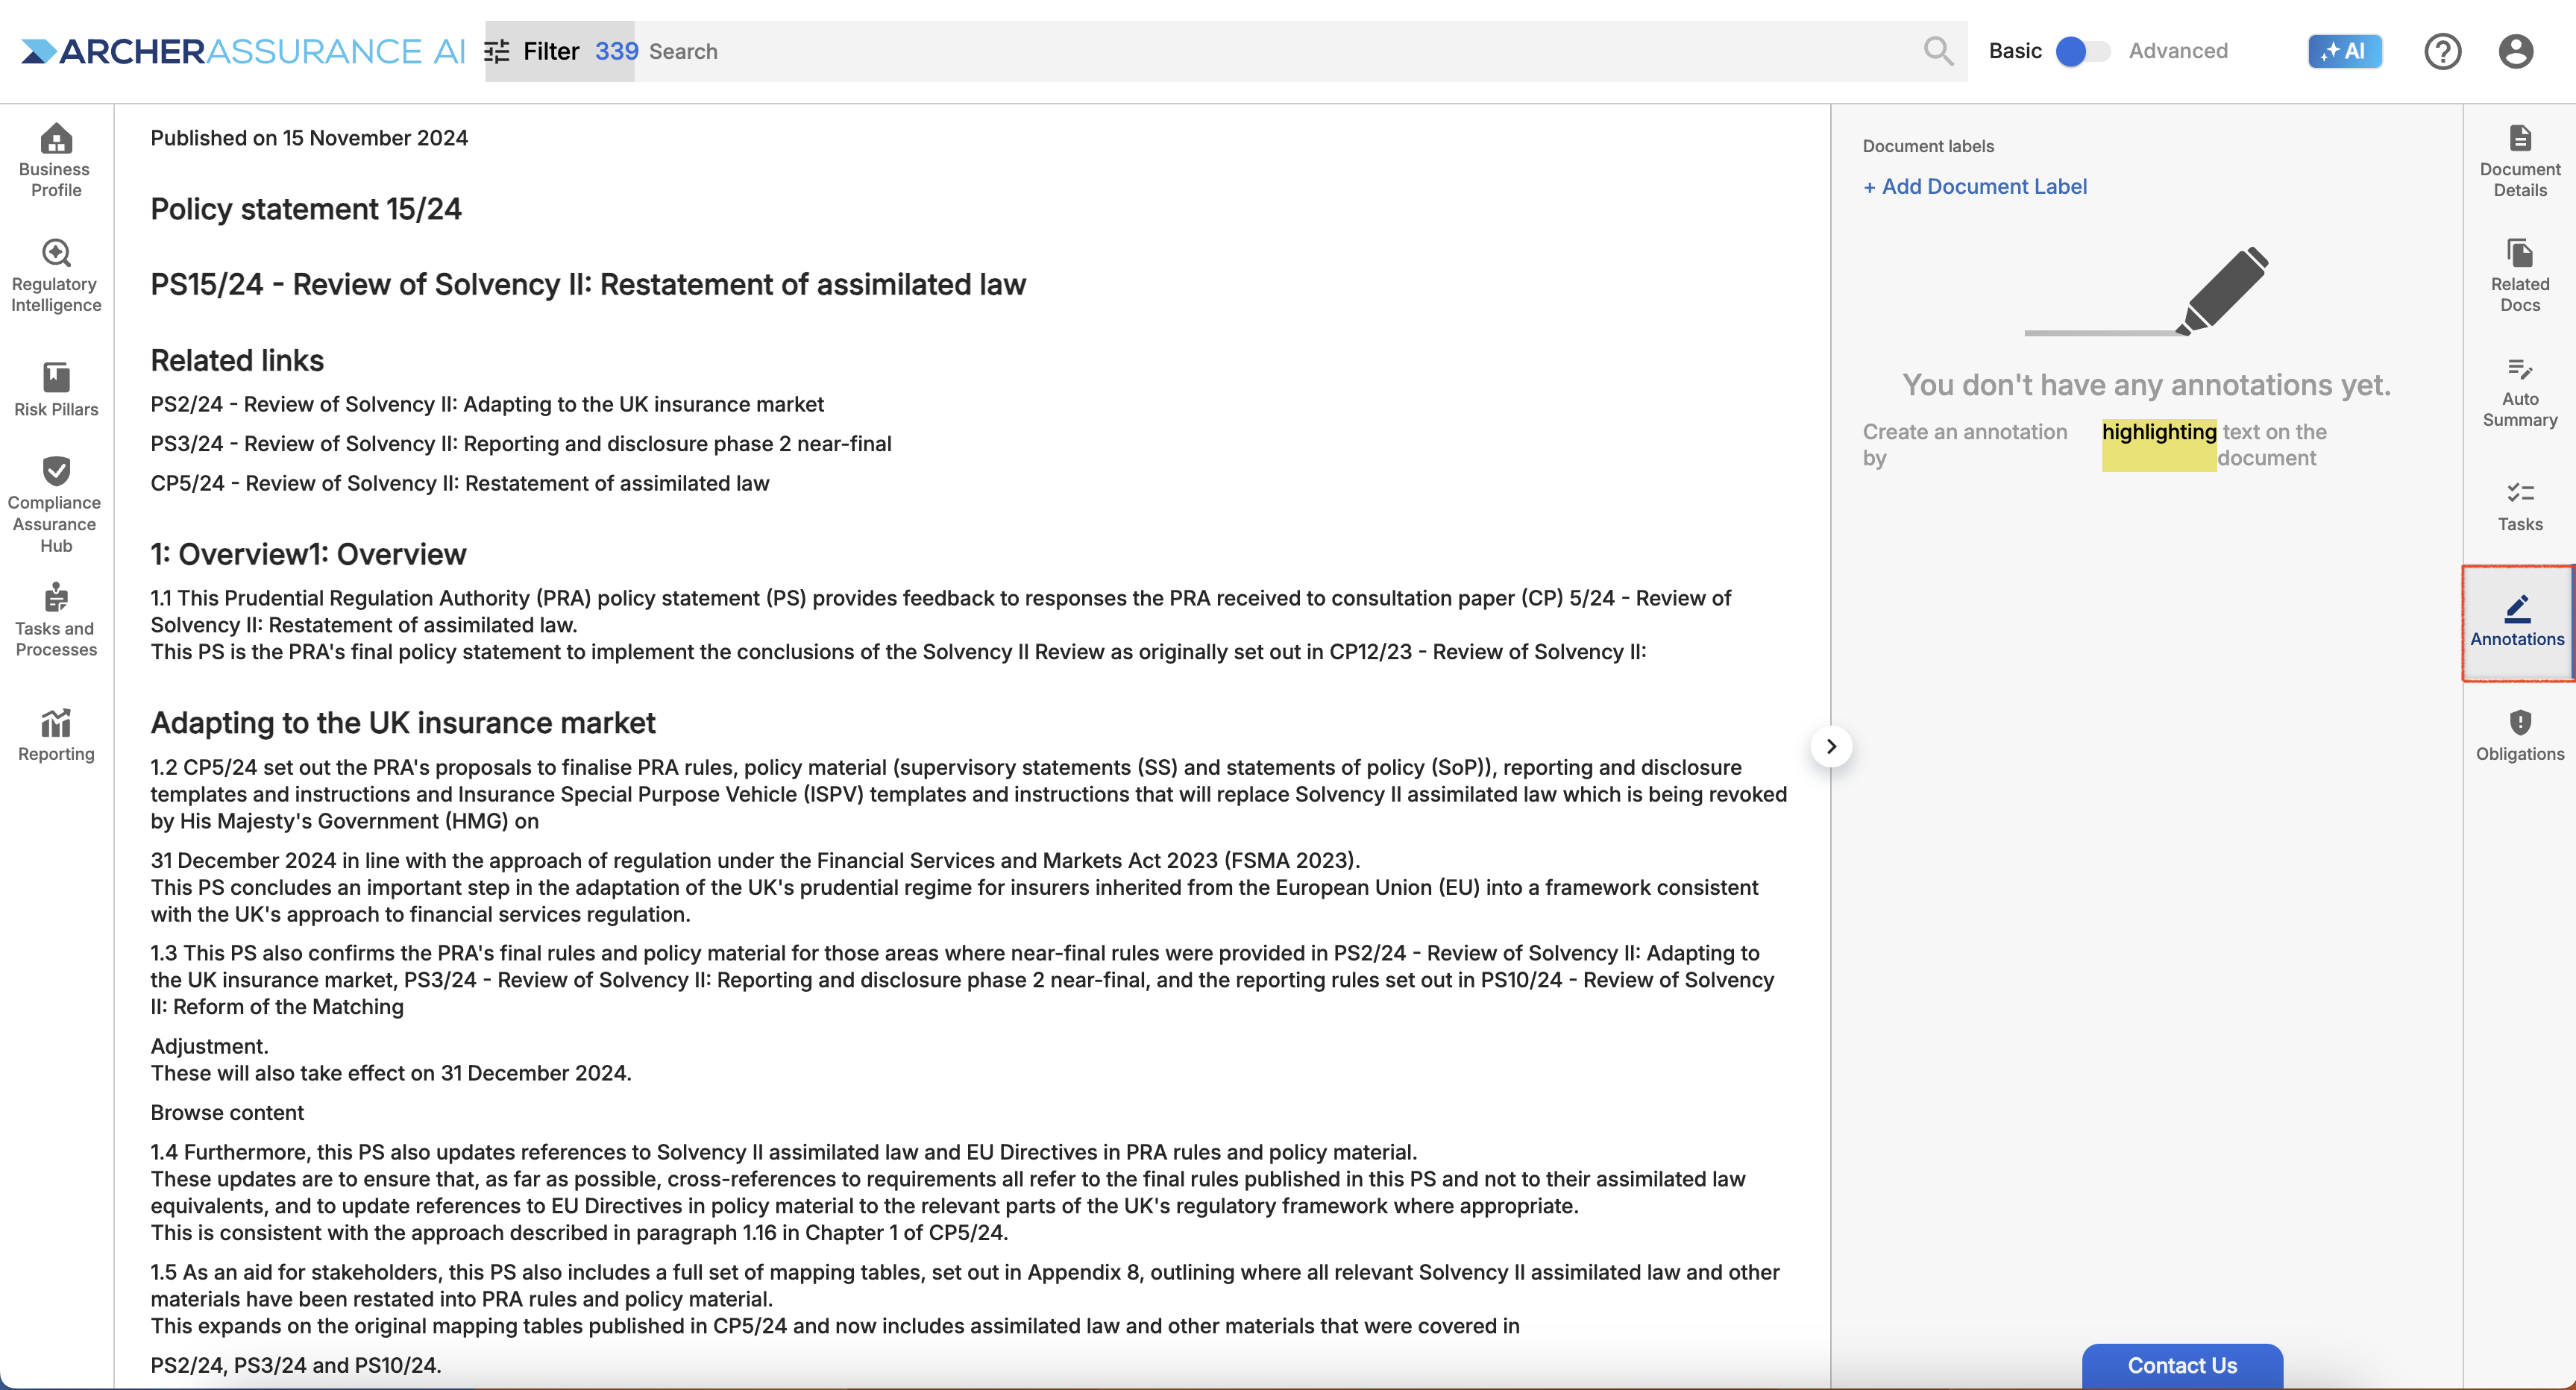Click the 'Policy statement 15/24' heading
The height and width of the screenshot is (1390, 2576).
coord(305,209)
